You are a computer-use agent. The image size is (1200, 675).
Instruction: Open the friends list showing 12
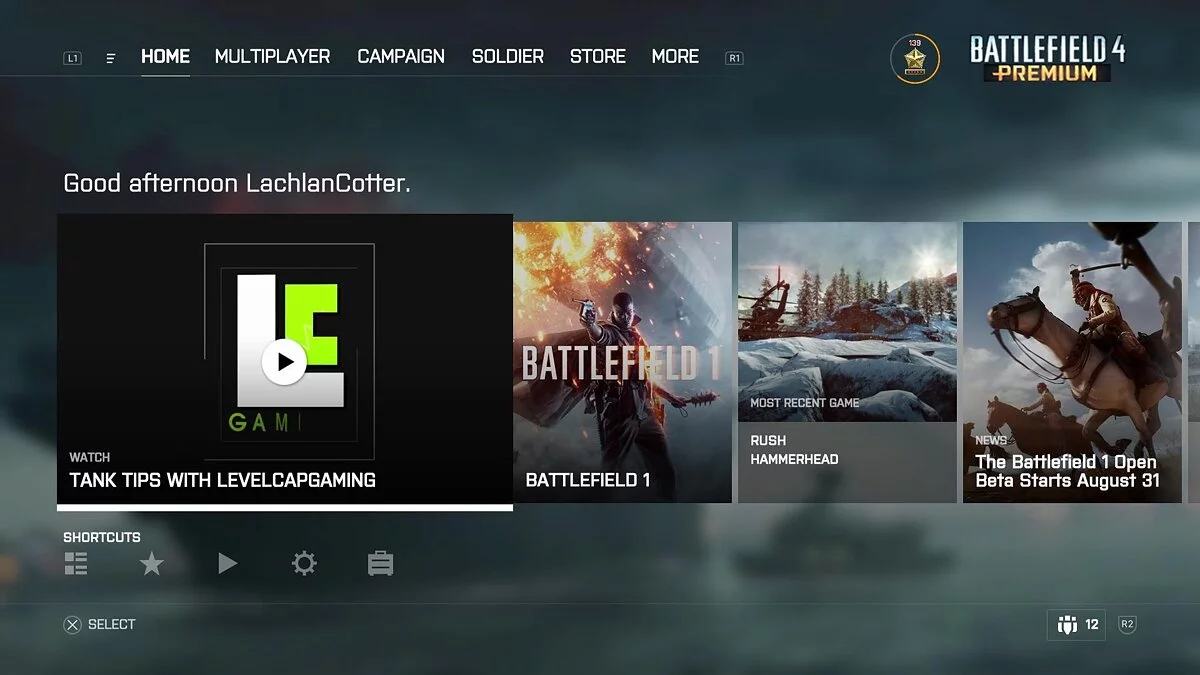click(1077, 625)
